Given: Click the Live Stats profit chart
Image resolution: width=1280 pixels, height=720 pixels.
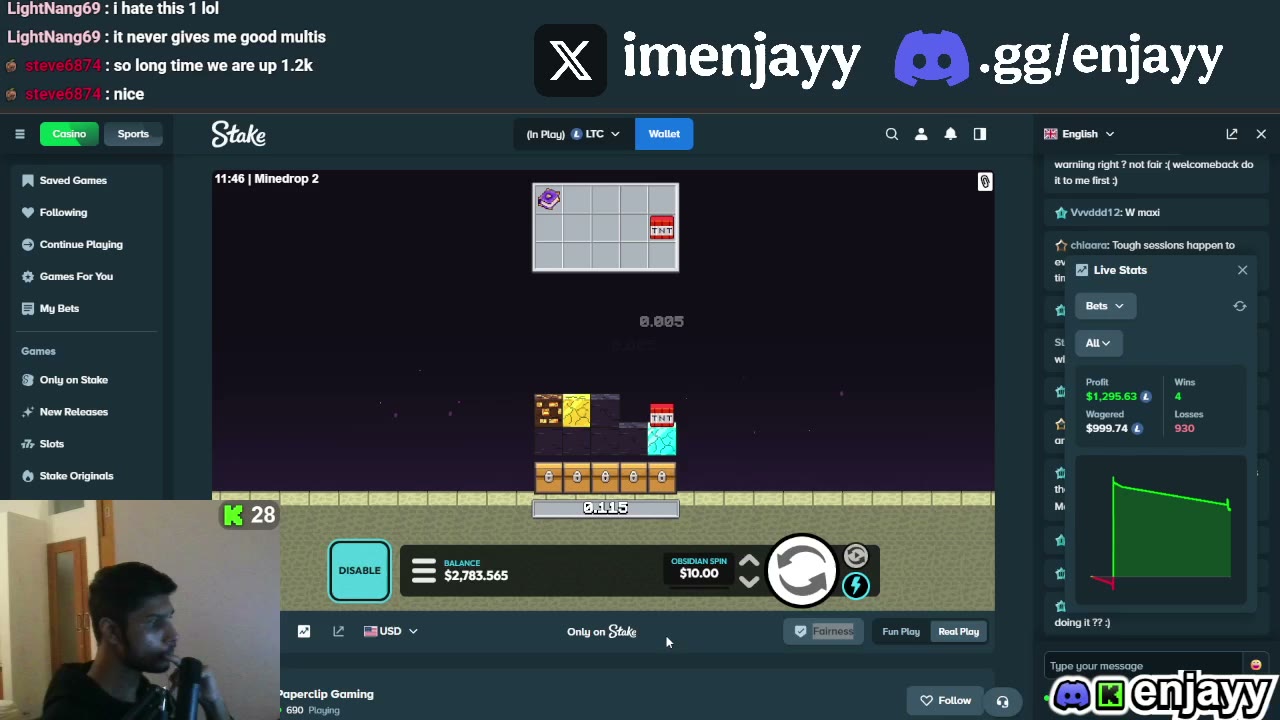Looking at the screenshot, I should [1162, 530].
